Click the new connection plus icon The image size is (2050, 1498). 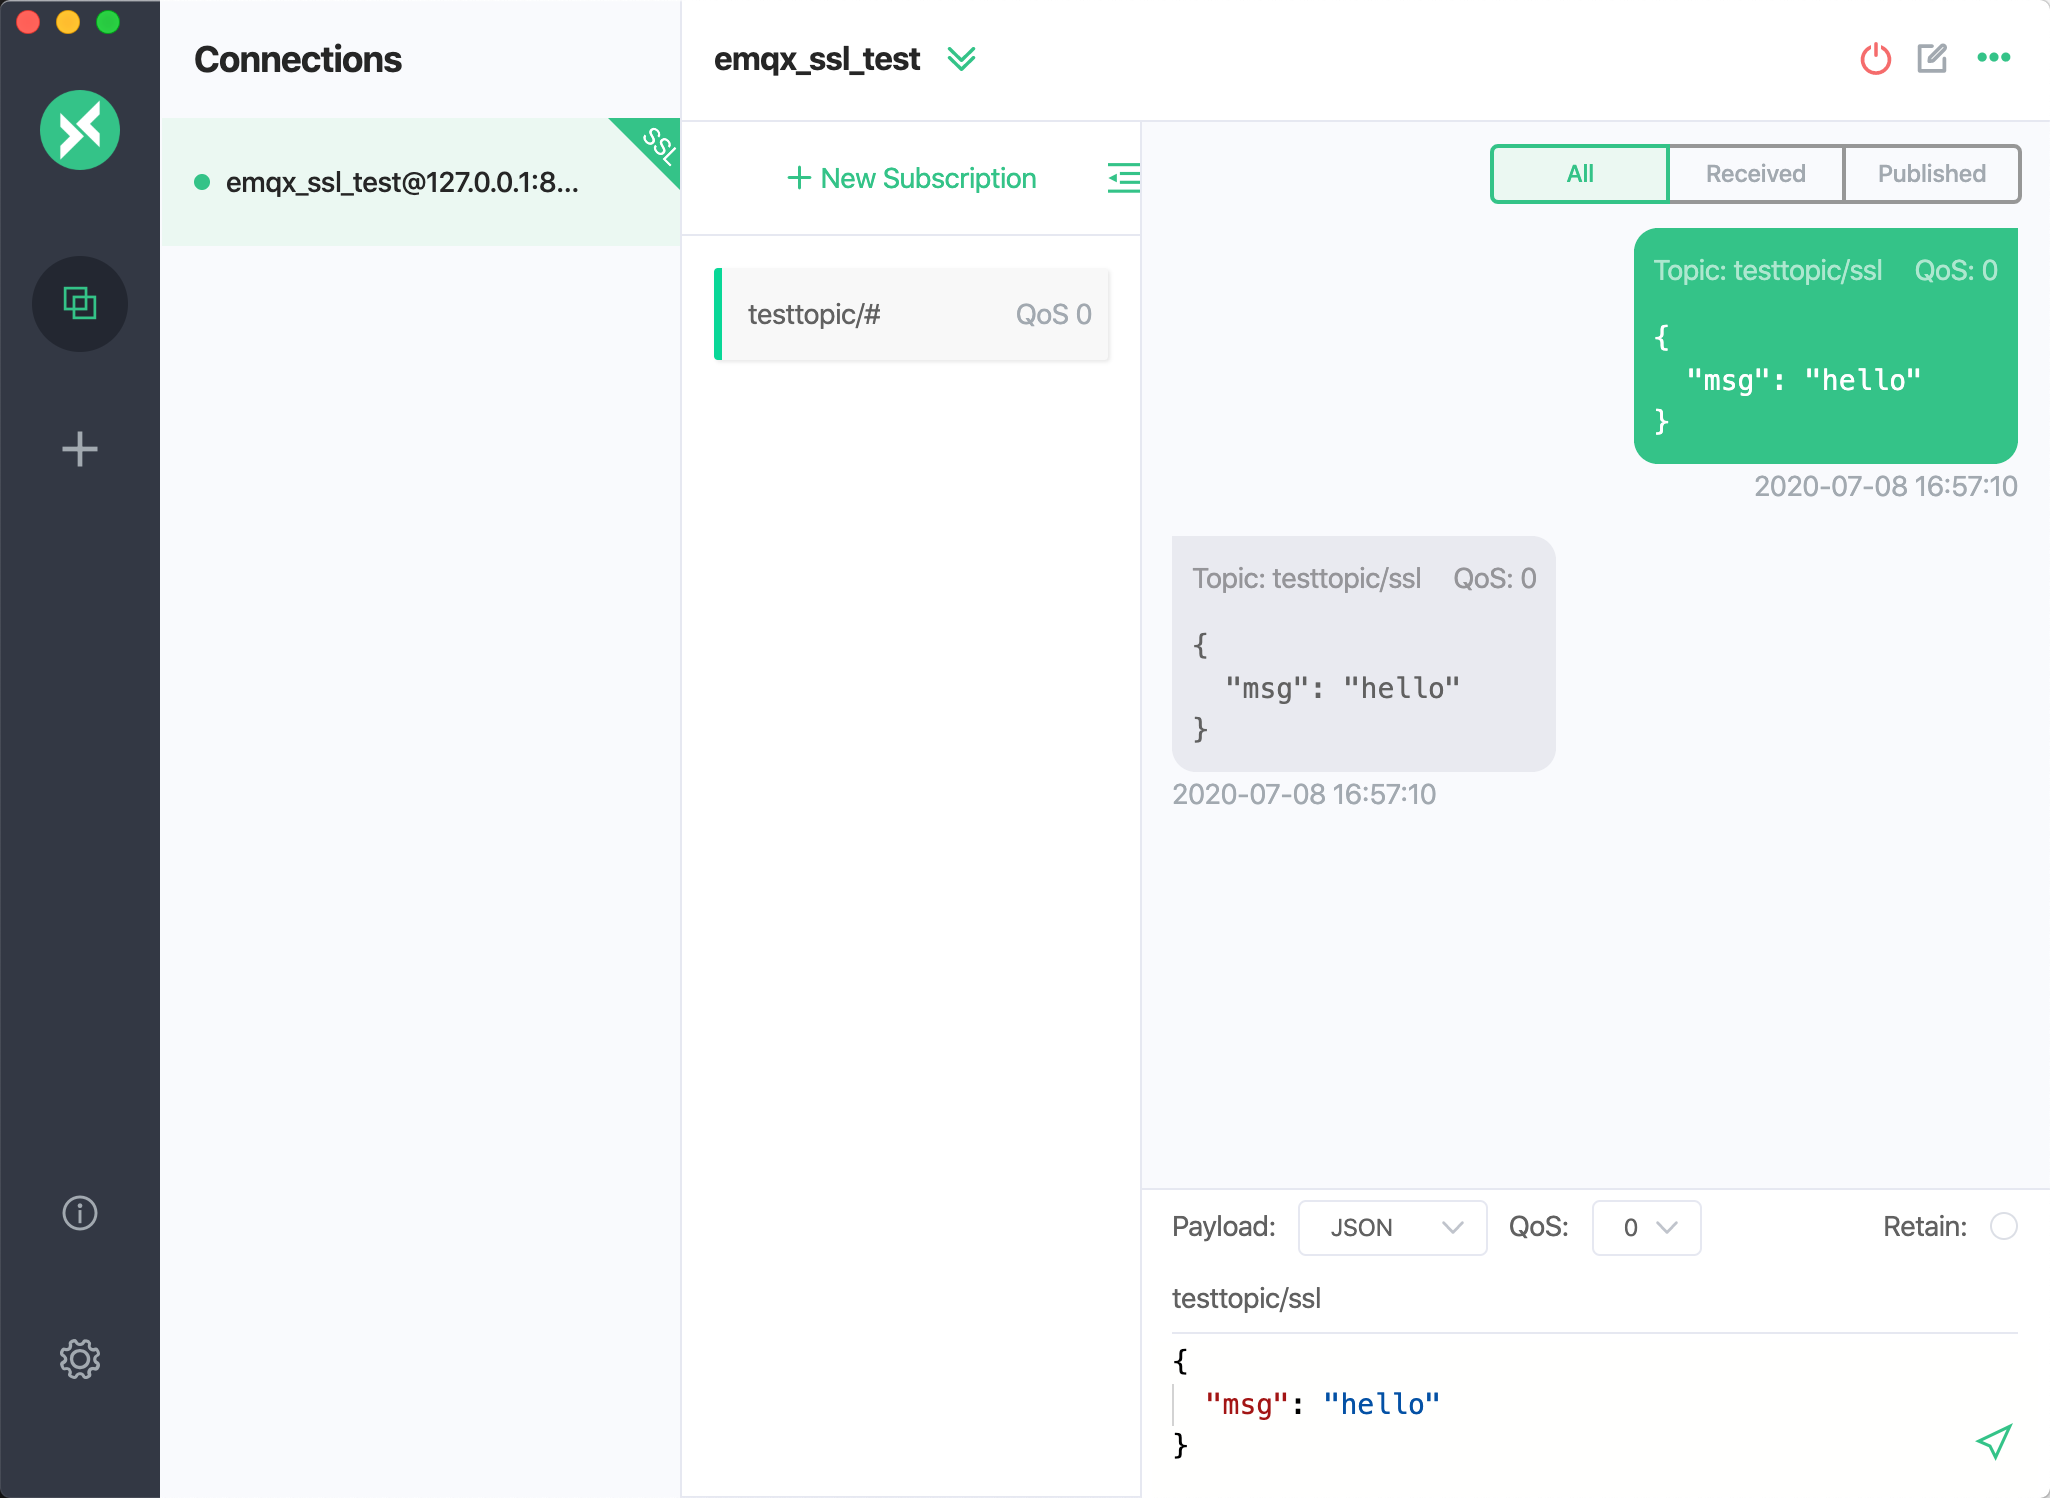click(x=81, y=449)
